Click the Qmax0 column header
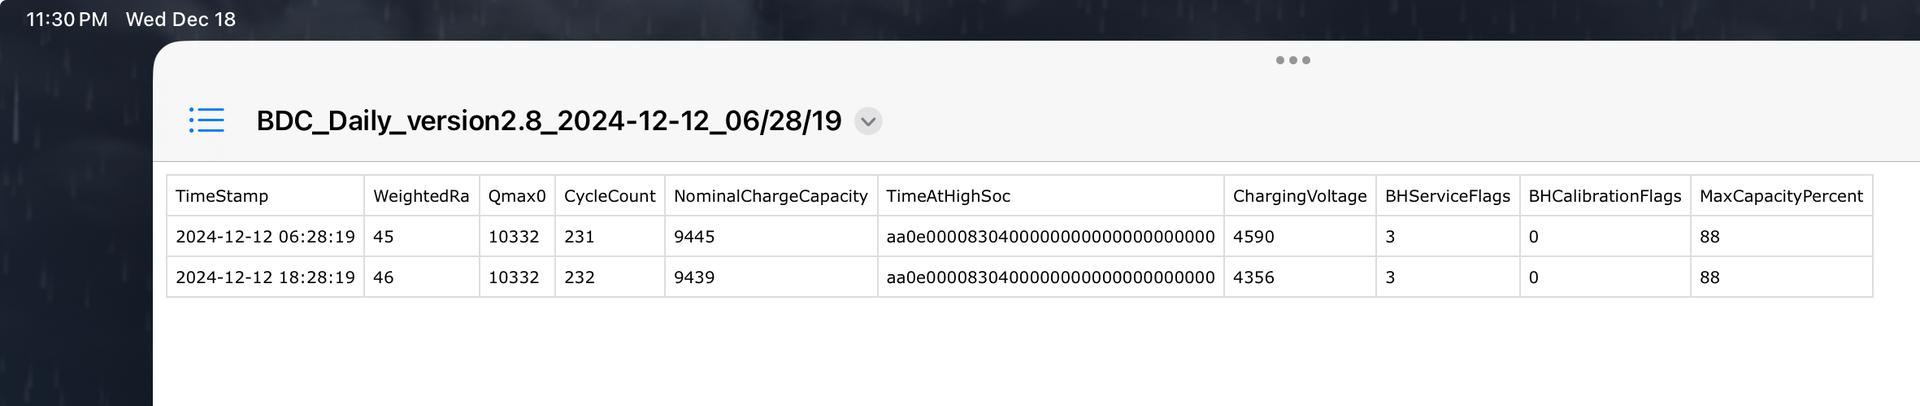 [x=517, y=196]
